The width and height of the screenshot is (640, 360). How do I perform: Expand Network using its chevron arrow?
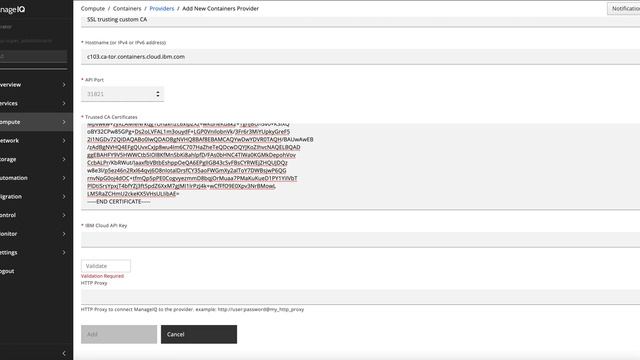click(64, 140)
